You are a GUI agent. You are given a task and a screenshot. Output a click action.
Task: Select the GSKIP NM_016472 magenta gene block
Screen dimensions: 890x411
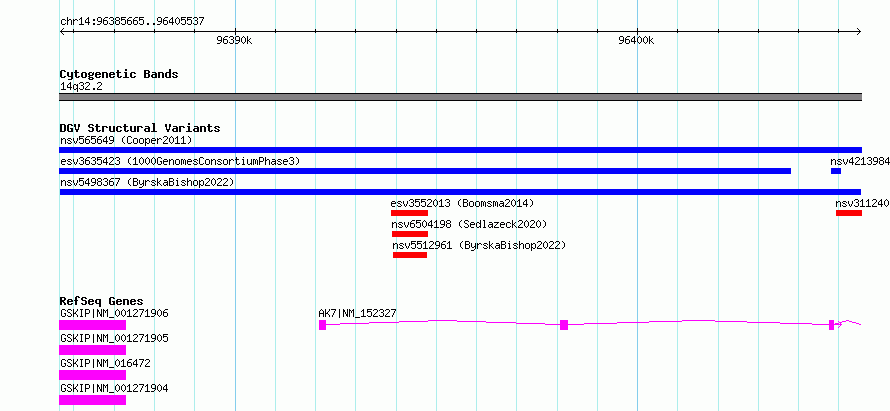[93, 375]
